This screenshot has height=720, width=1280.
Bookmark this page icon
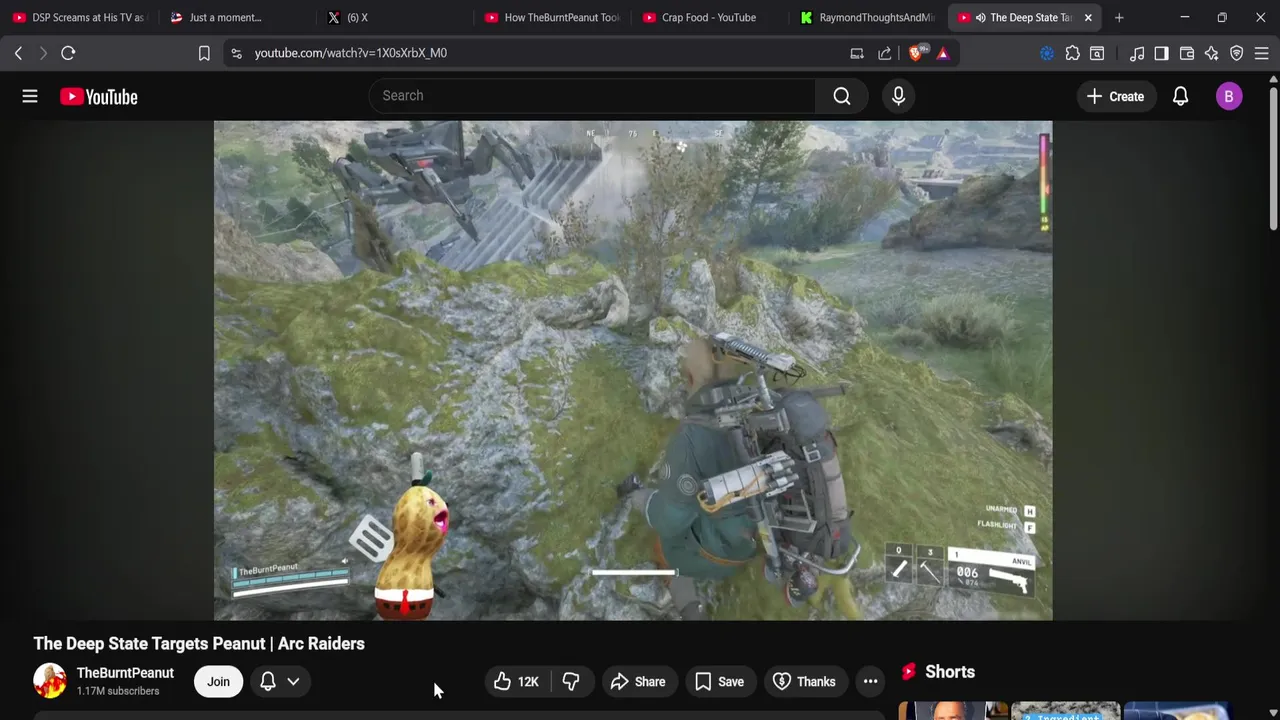point(204,53)
